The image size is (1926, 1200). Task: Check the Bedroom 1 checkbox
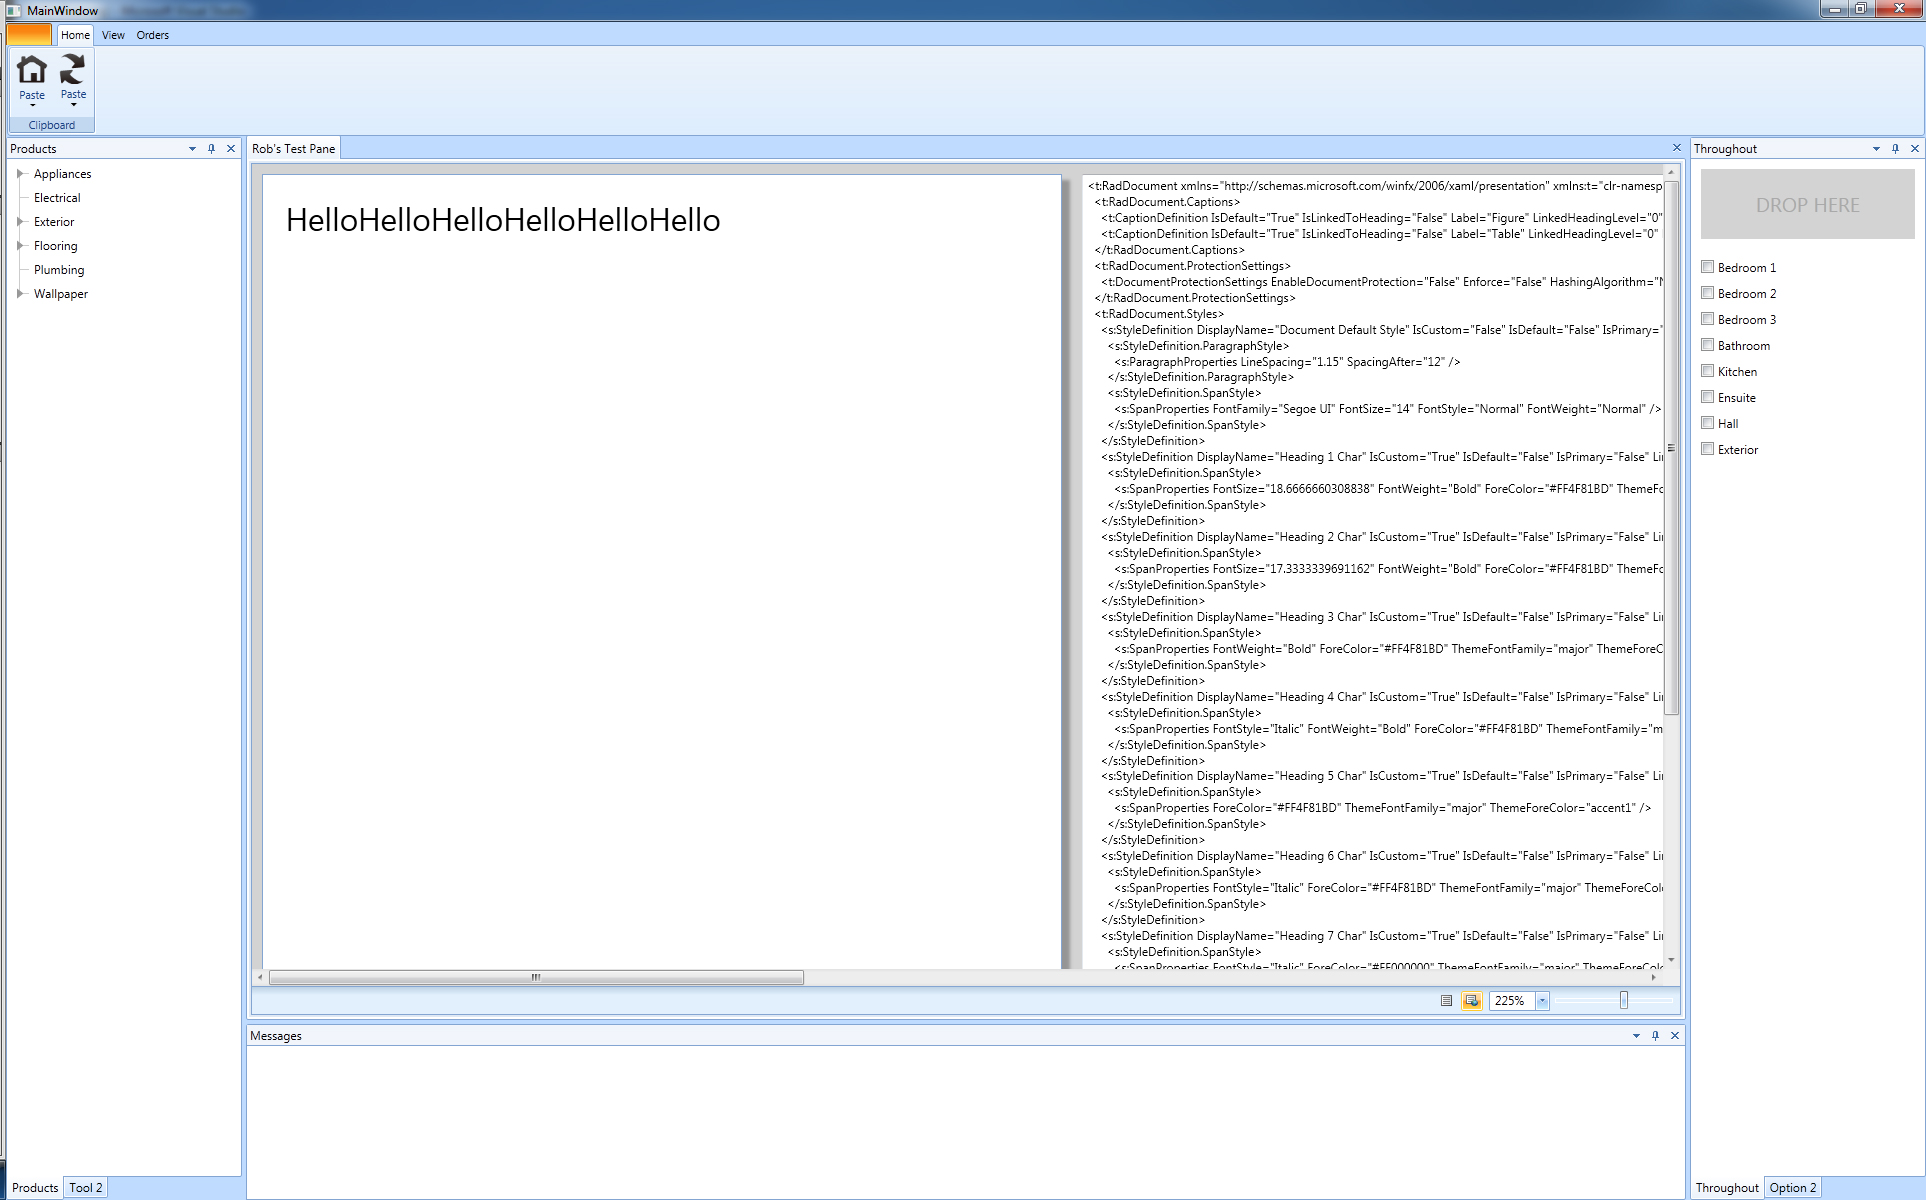(1708, 267)
